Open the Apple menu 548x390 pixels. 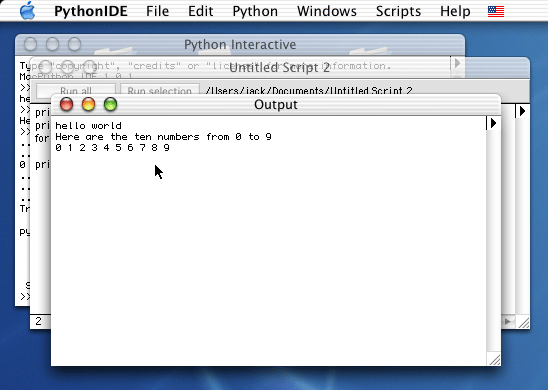27,11
